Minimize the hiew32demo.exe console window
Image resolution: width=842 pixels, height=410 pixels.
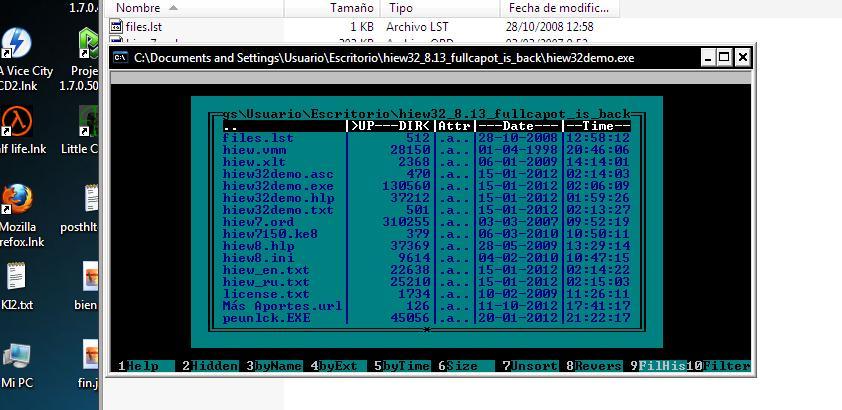pos(709,57)
